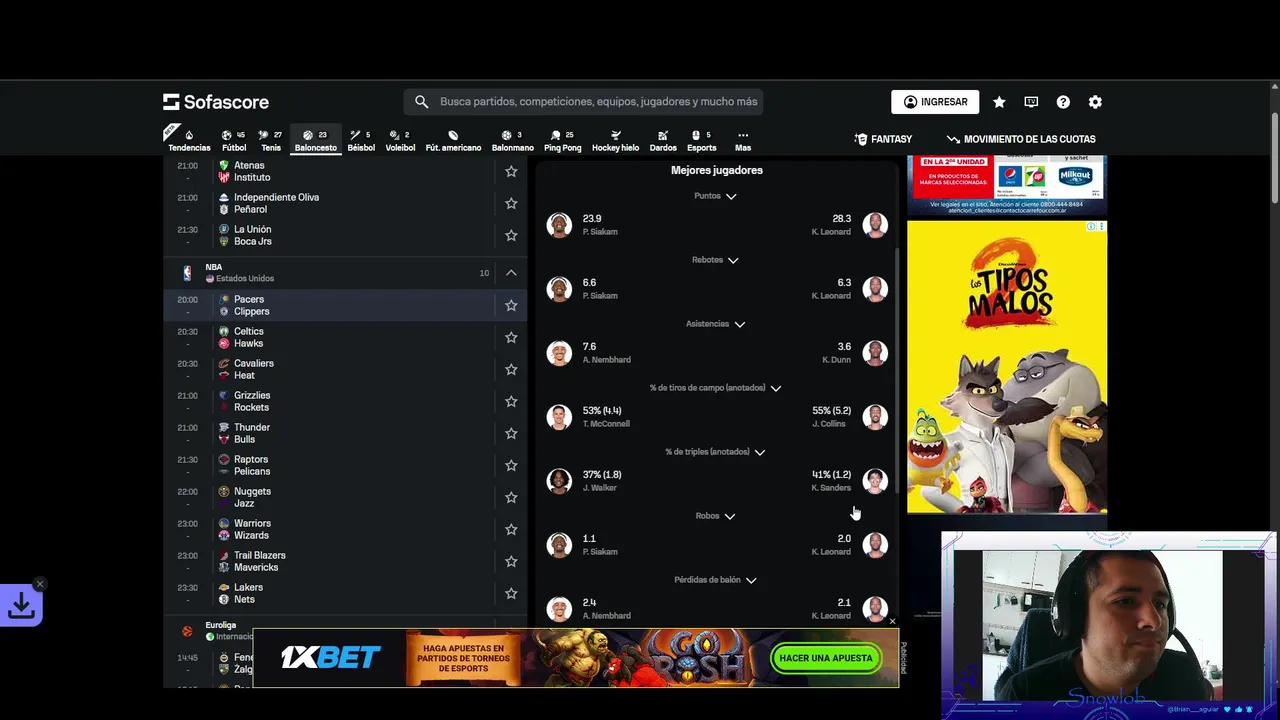Image resolution: width=1280 pixels, height=720 pixels.
Task: Focus the Busca partidos search field
Action: pyautogui.click(x=583, y=102)
